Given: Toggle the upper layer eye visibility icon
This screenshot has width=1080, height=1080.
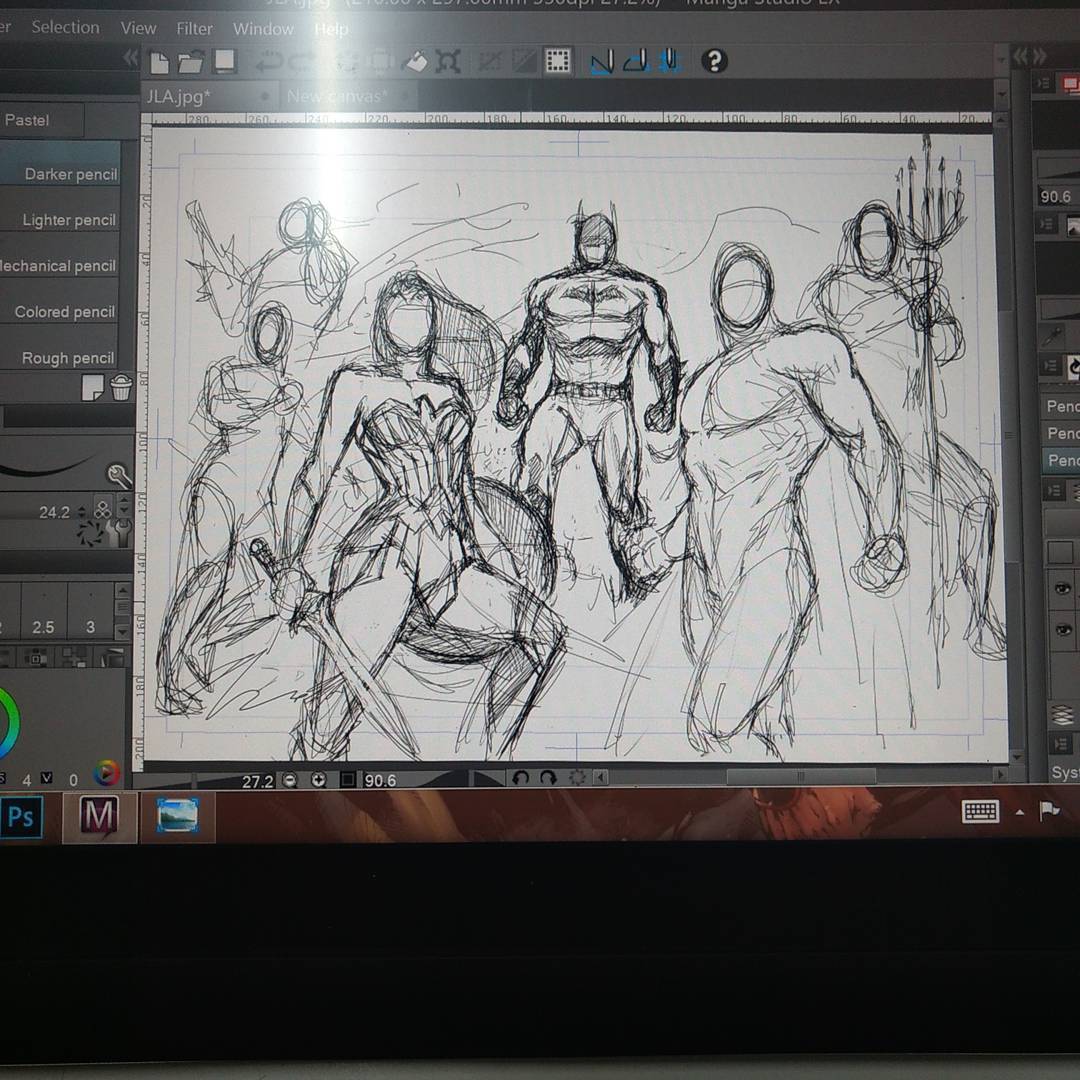Looking at the screenshot, I should coord(1062,589).
